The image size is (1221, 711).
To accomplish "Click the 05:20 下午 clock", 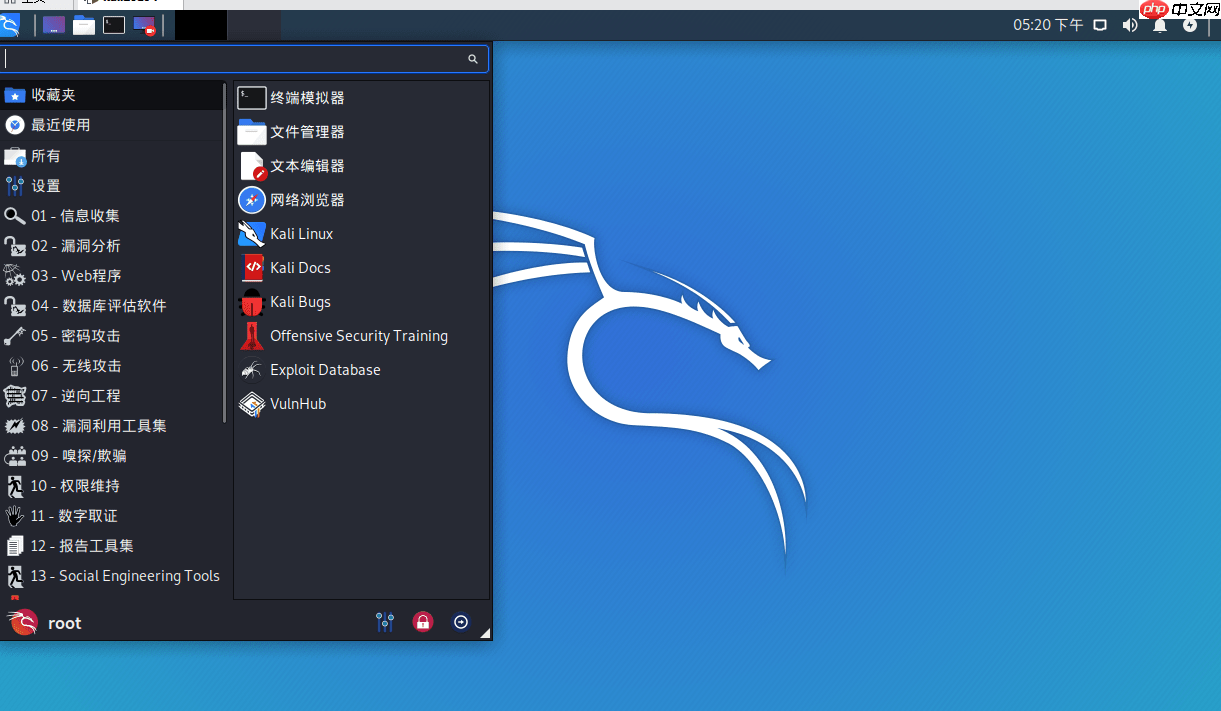I will pos(1048,25).
